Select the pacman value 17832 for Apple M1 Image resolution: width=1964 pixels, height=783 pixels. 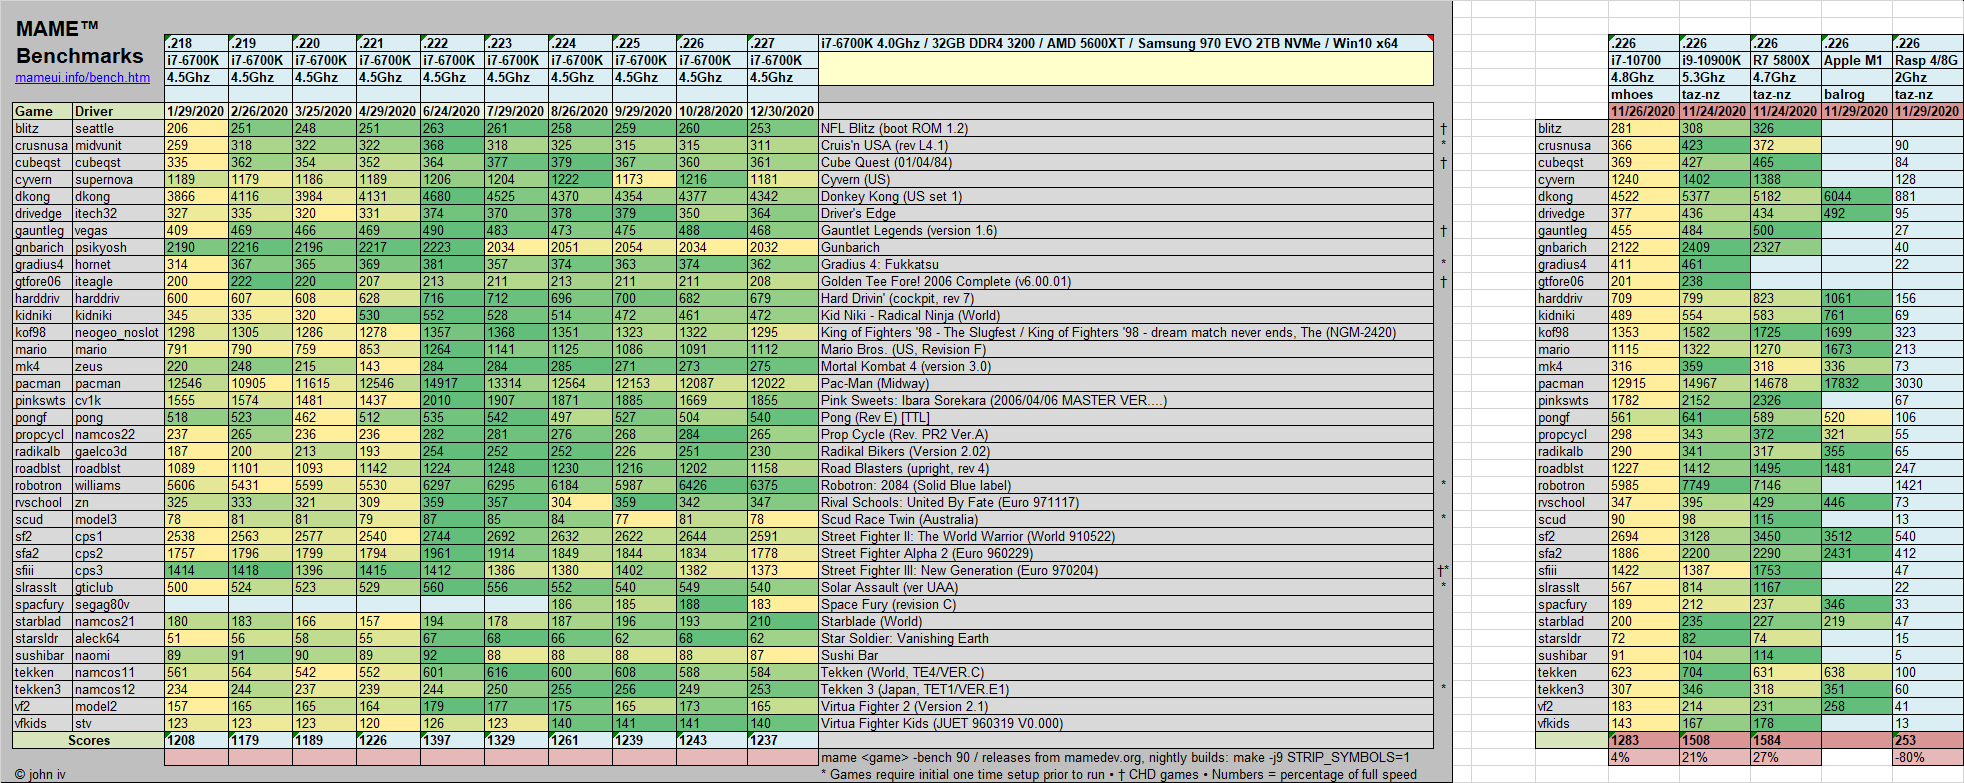[1856, 383]
